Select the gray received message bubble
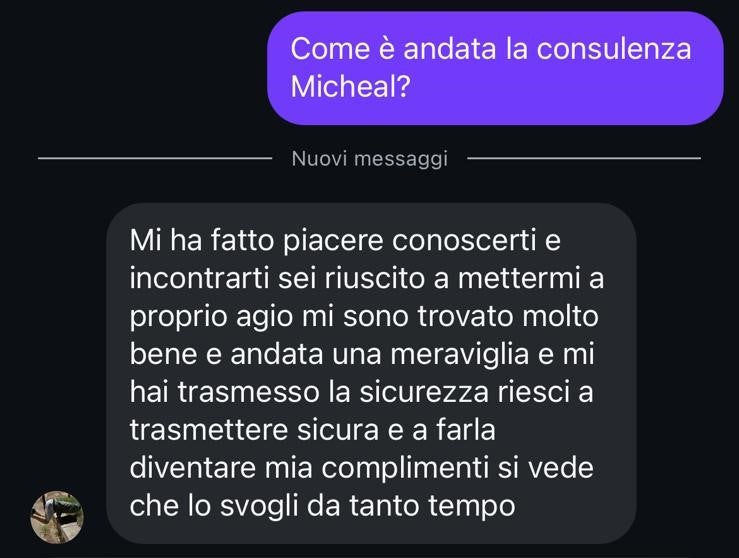This screenshot has height=558, width=739. (x=371, y=373)
